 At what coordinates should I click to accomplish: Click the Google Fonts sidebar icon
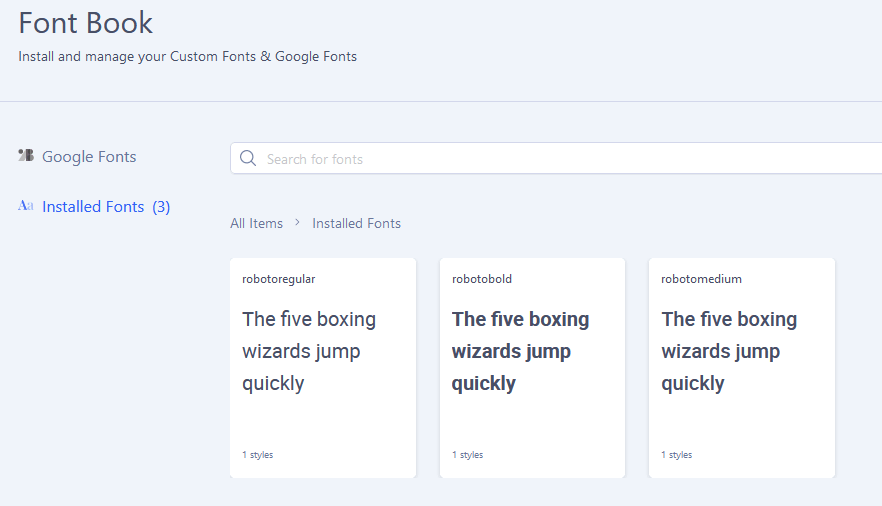(x=26, y=156)
